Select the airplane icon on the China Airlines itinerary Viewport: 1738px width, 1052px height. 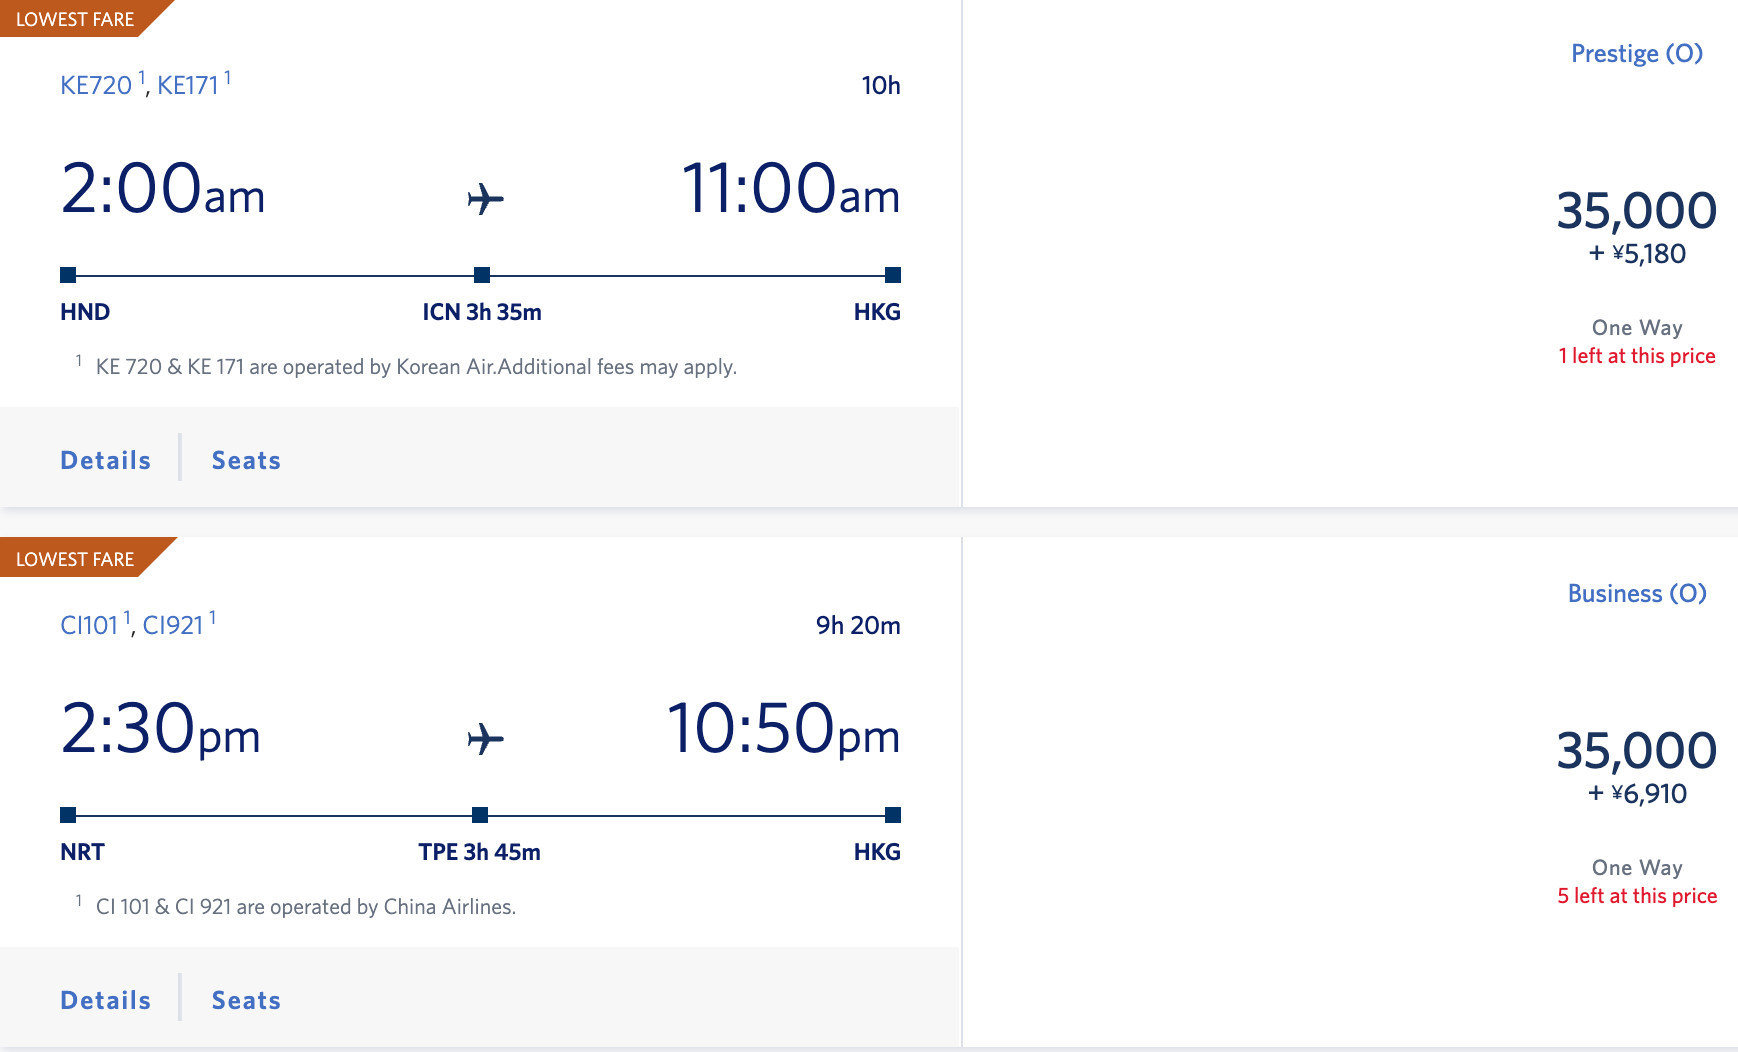(x=486, y=738)
